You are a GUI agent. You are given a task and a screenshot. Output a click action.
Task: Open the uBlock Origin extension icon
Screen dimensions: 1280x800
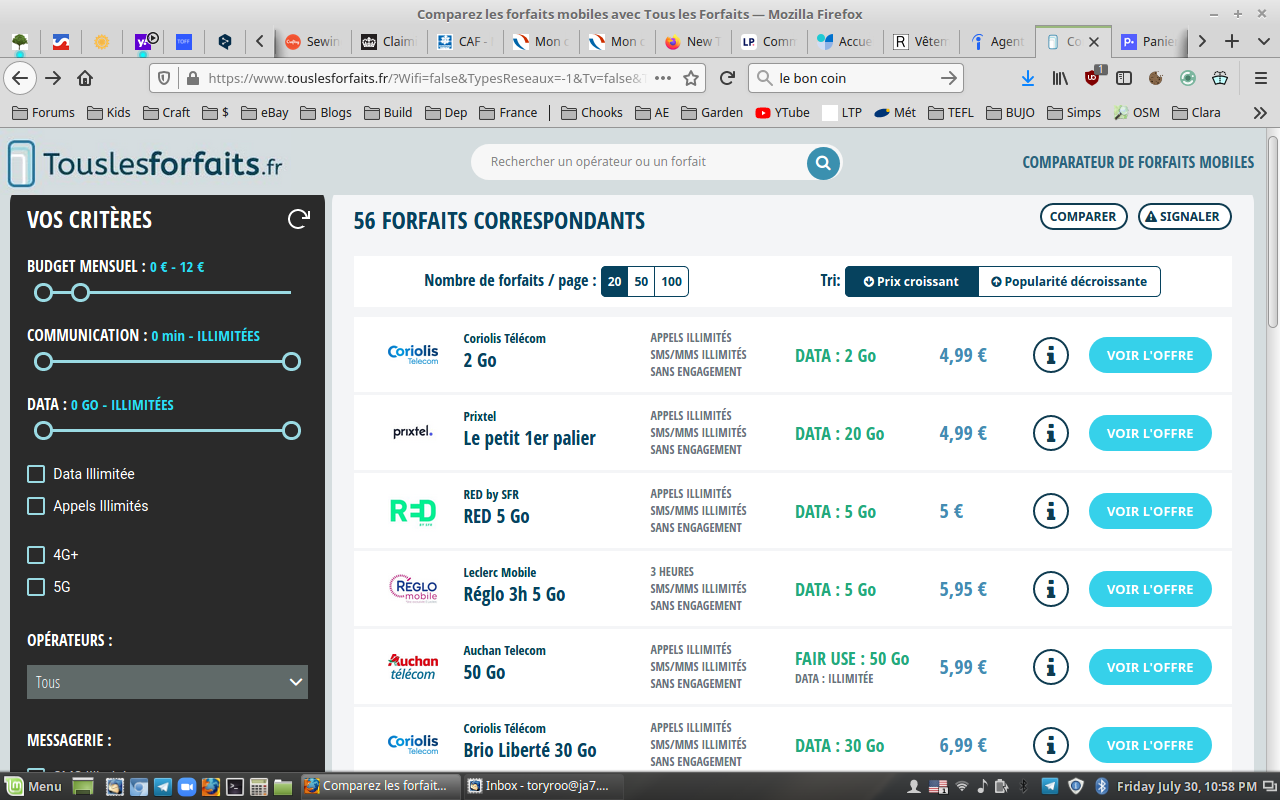[x=1092, y=78]
